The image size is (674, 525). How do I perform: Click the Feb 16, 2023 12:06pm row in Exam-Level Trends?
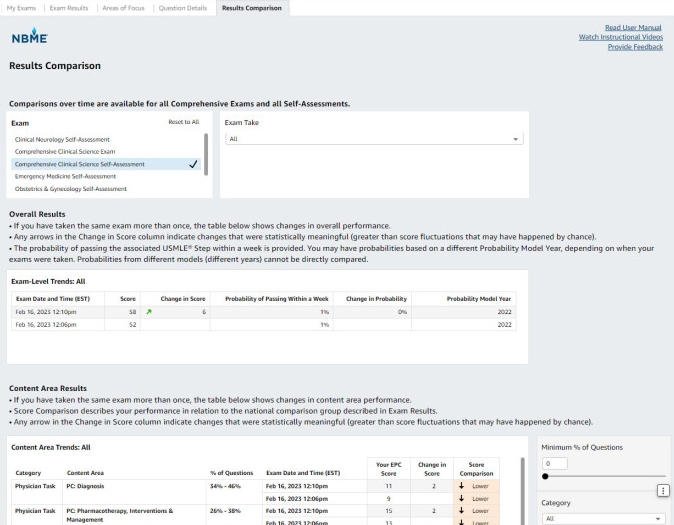[x=263, y=324]
